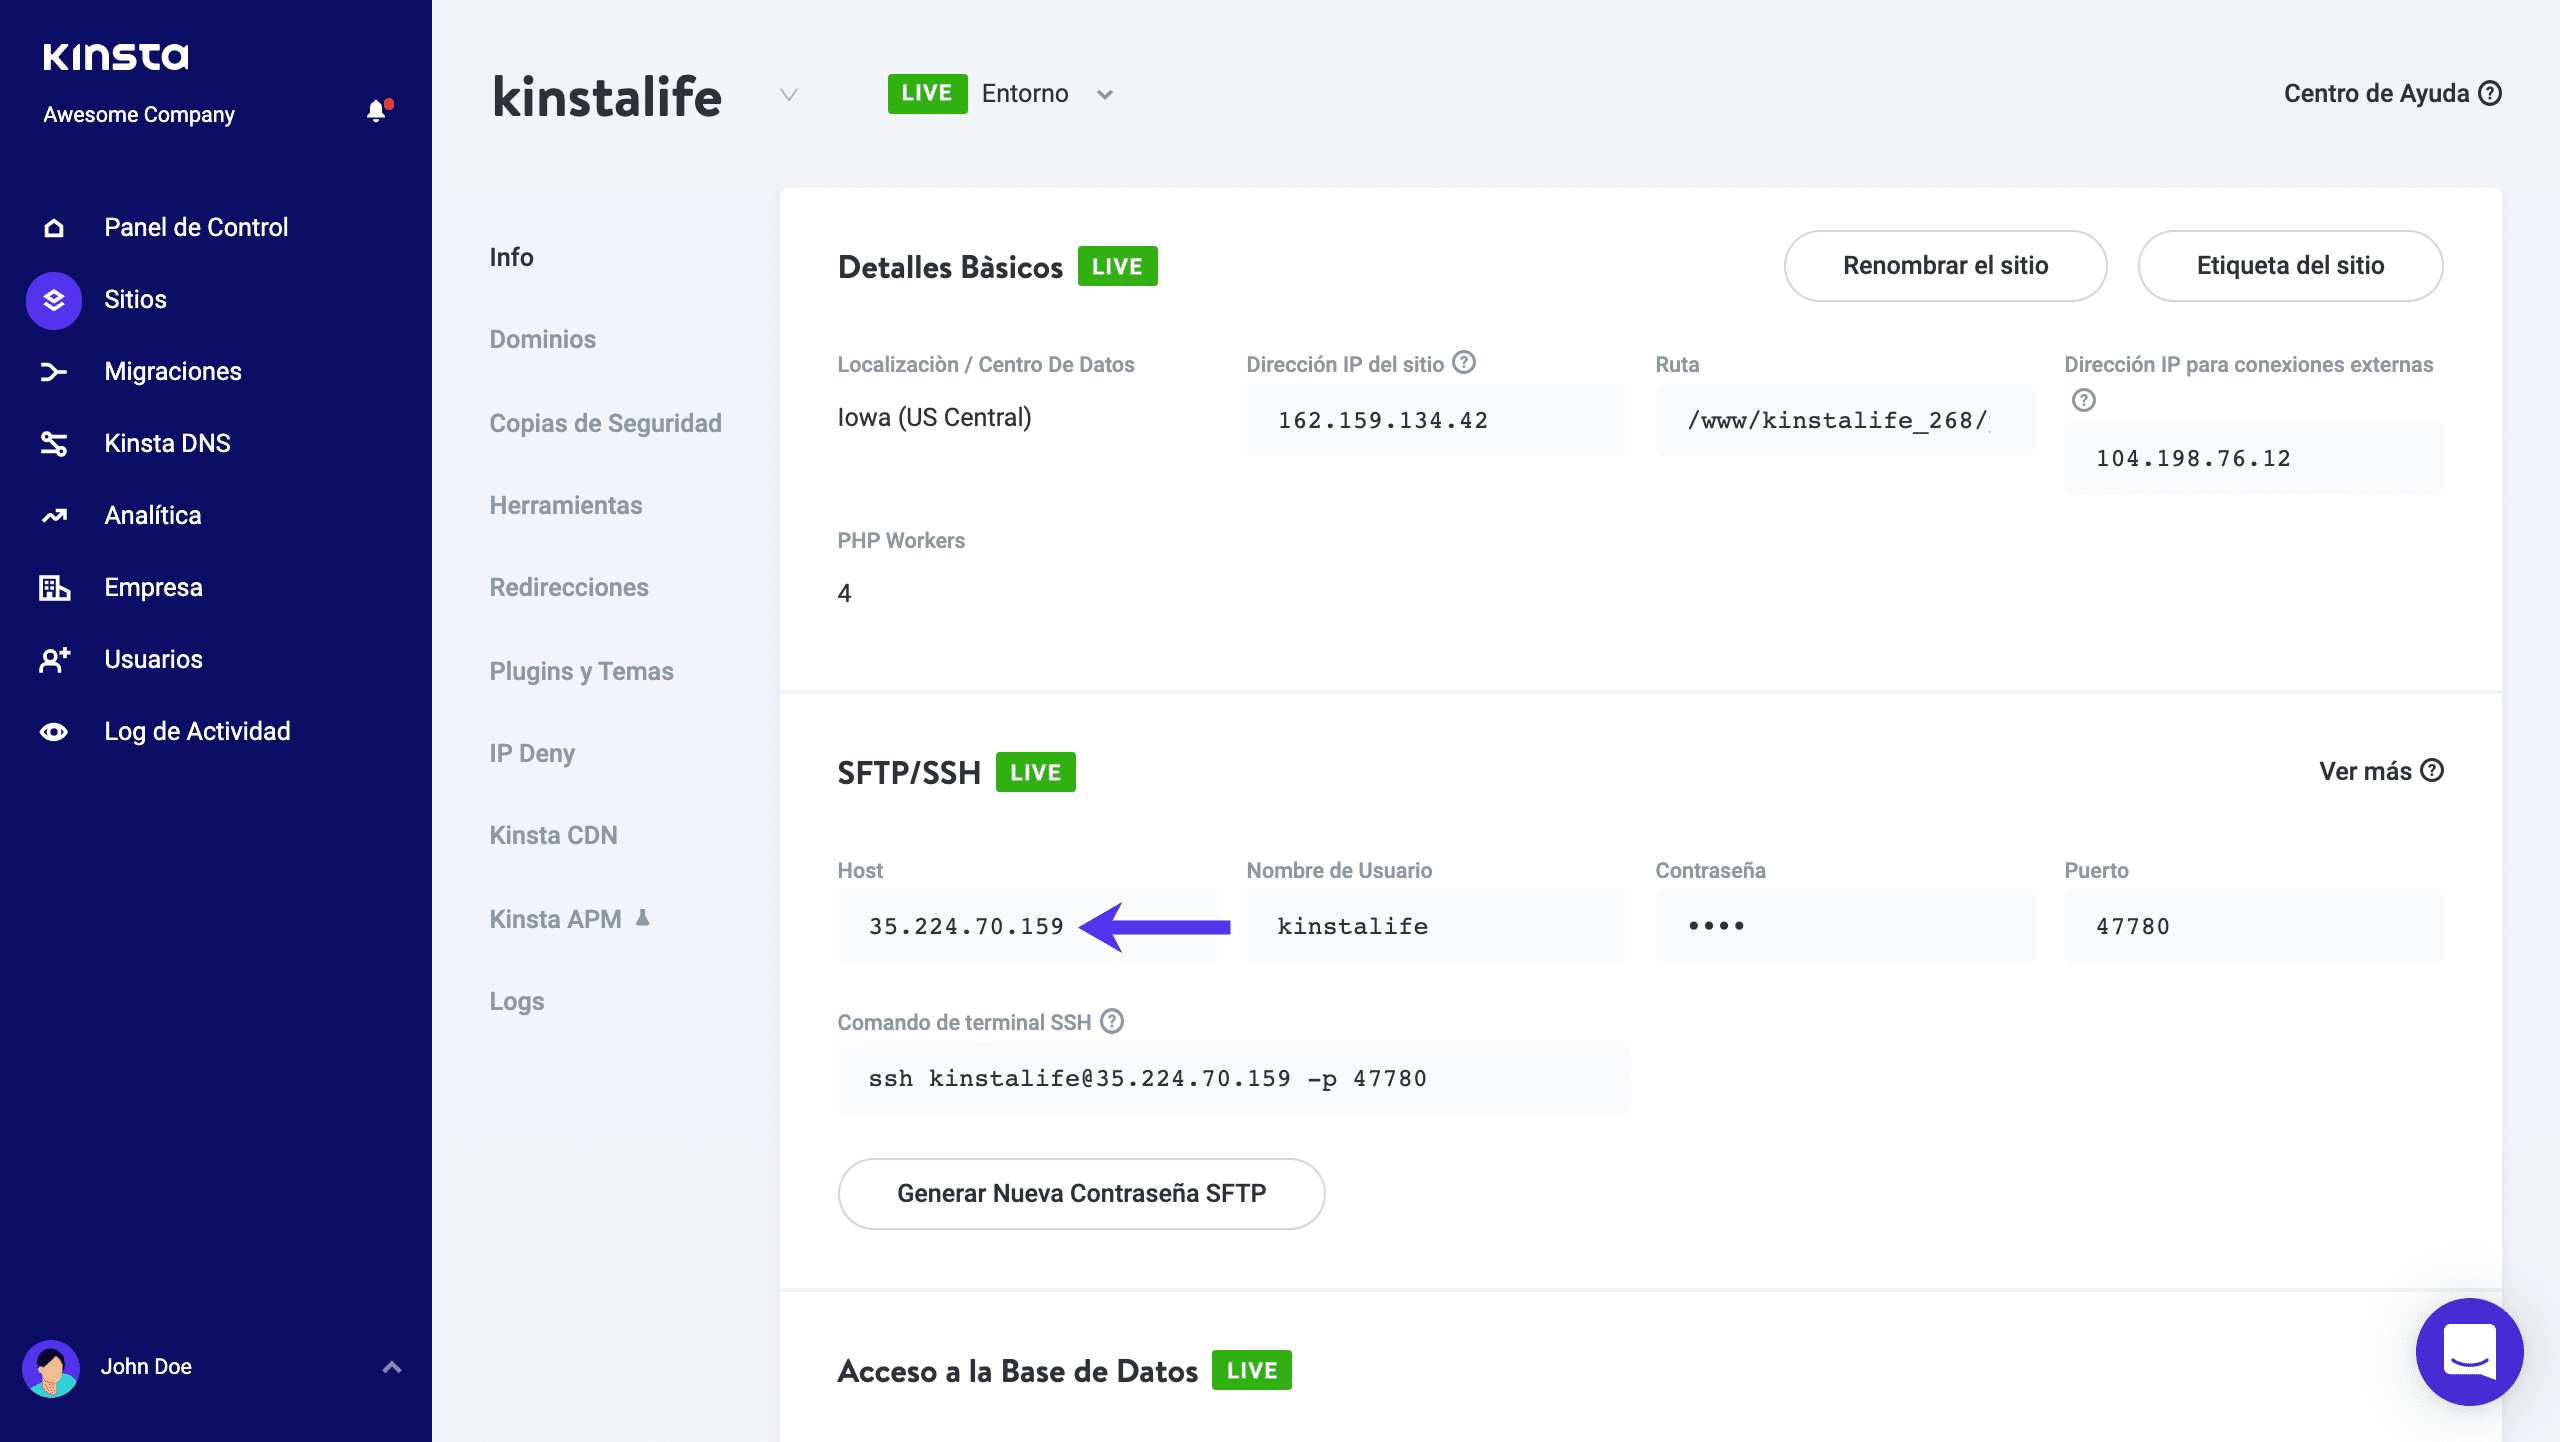Click help icon next to Dirección IP del sitio
Viewport: 2560px width, 1442px height.
(x=1464, y=362)
